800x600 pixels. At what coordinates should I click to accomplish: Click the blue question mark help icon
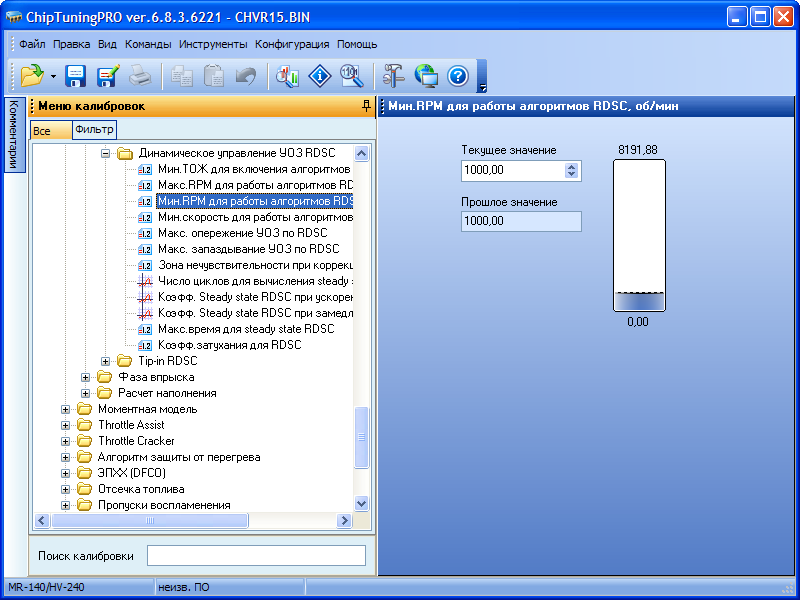pyautogui.click(x=457, y=75)
